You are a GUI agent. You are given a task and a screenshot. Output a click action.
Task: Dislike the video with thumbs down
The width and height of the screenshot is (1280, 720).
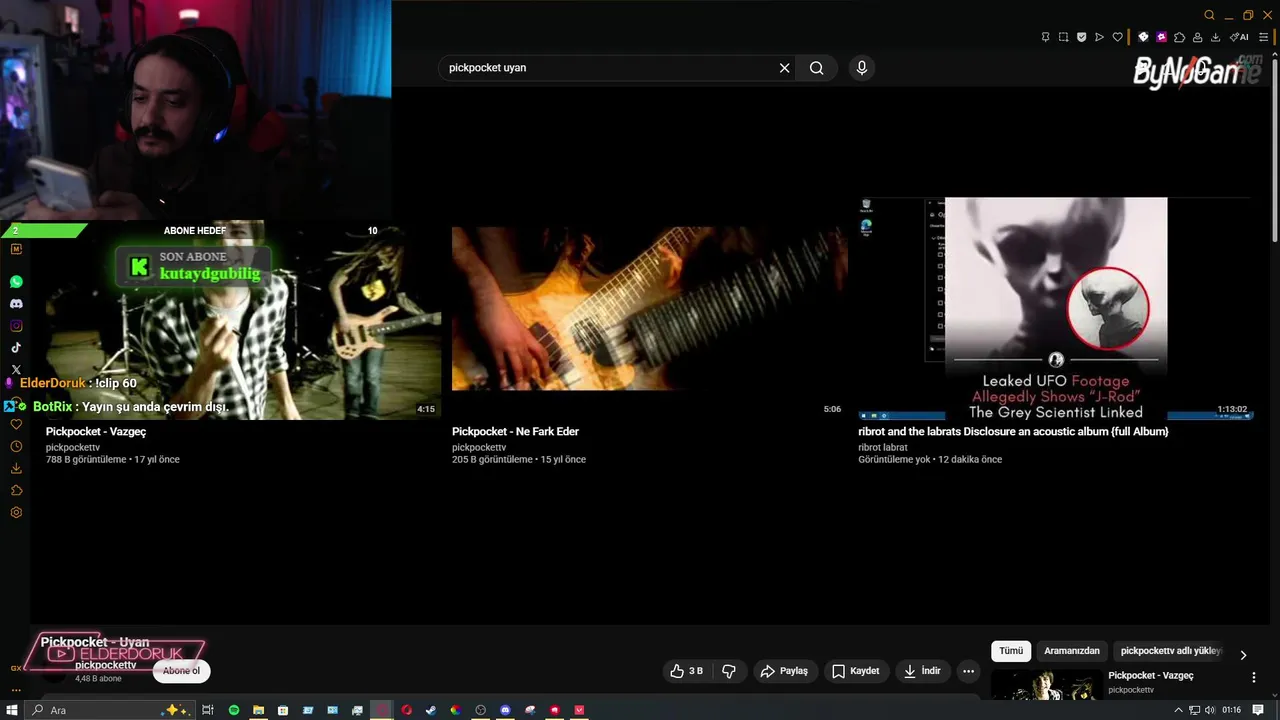(x=729, y=671)
